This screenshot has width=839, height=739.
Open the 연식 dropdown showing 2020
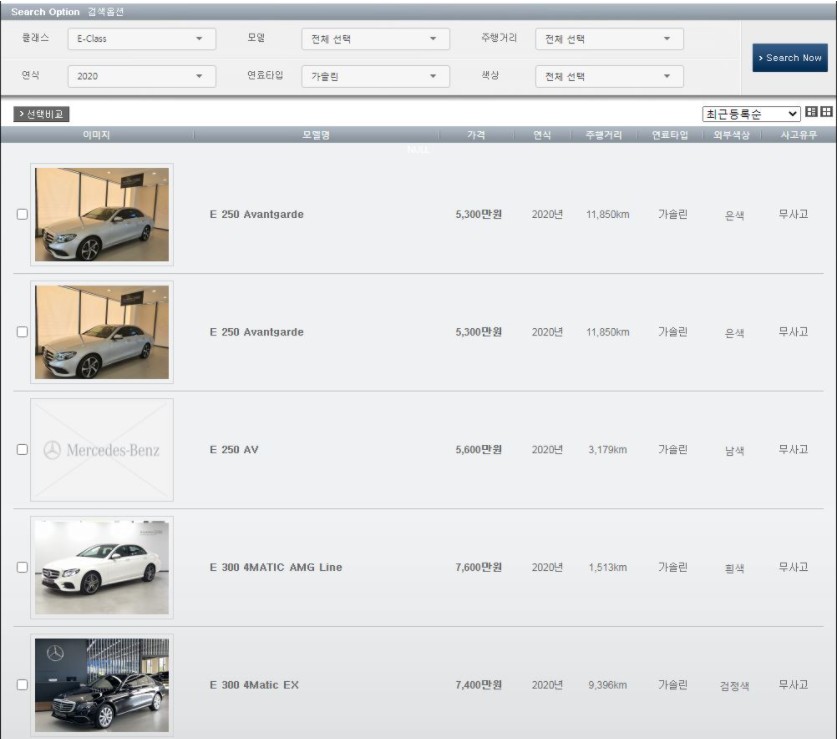pyautogui.click(x=142, y=76)
